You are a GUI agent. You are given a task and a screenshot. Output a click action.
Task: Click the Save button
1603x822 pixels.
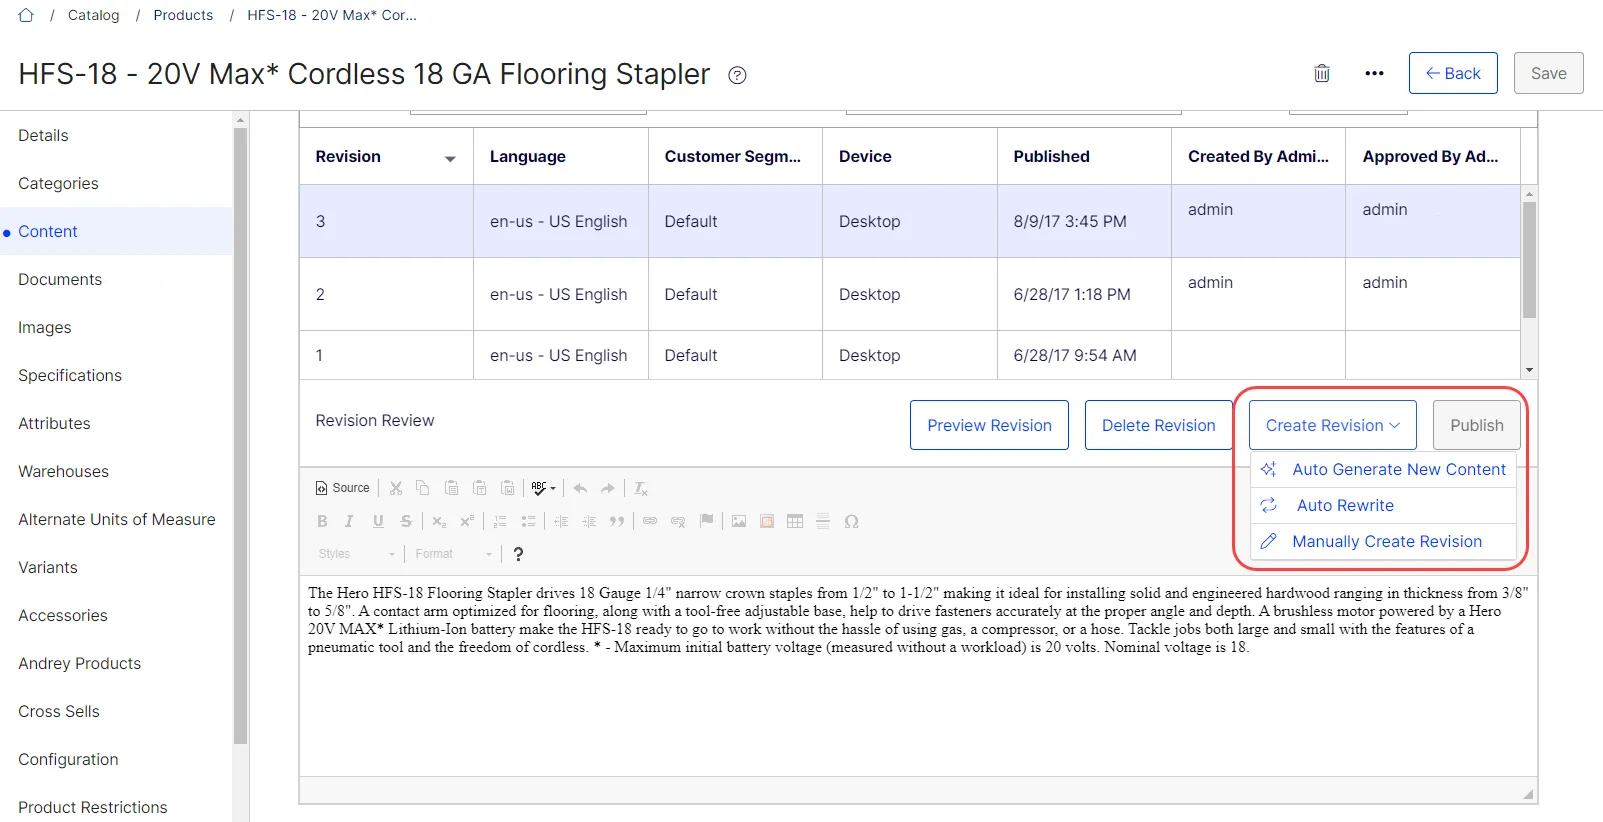coord(1548,73)
